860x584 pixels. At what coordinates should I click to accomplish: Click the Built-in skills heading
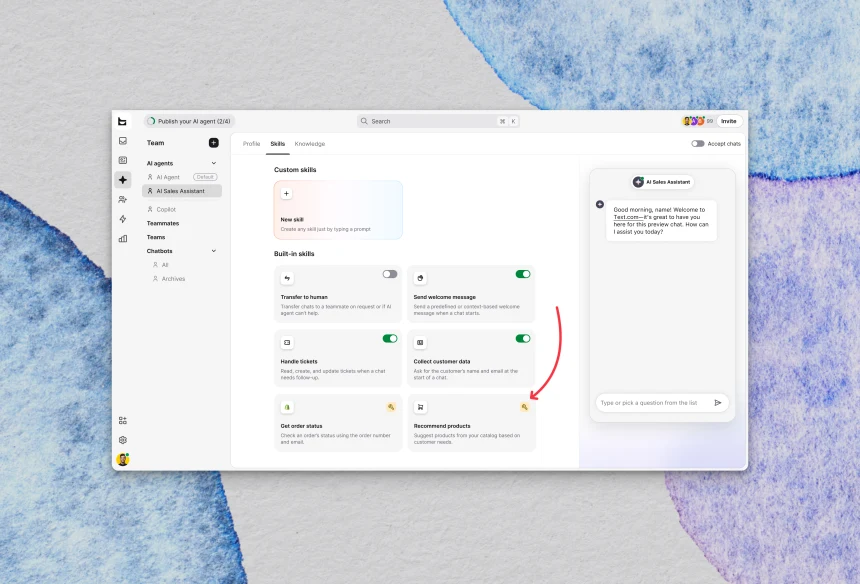[295, 253]
